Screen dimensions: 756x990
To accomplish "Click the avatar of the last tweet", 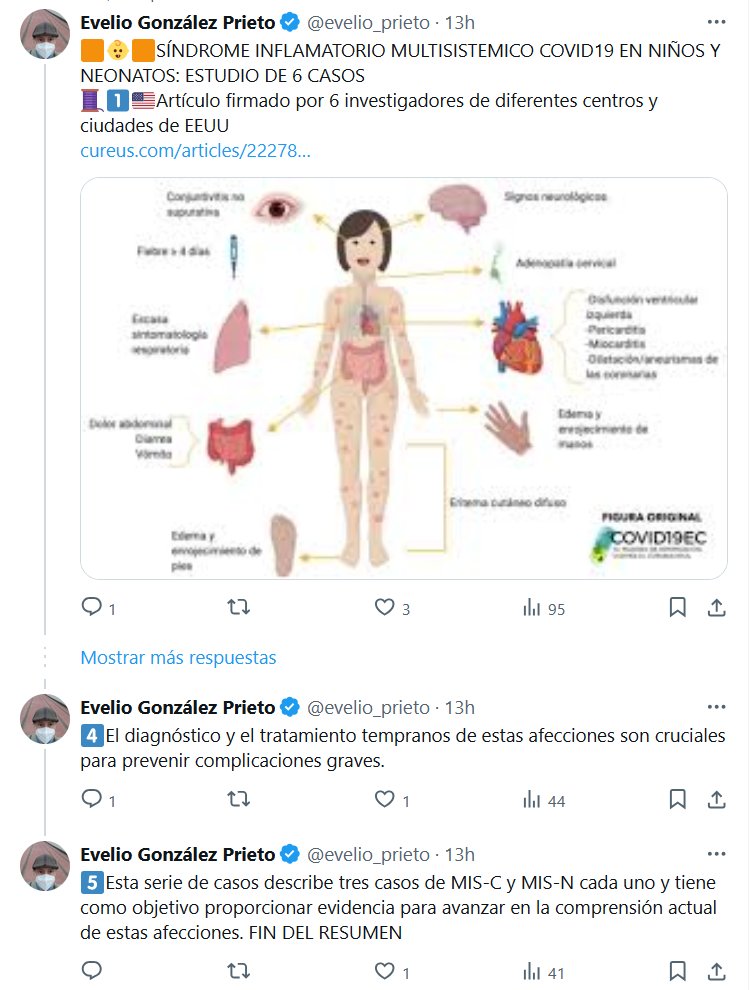I will [x=44, y=867].
